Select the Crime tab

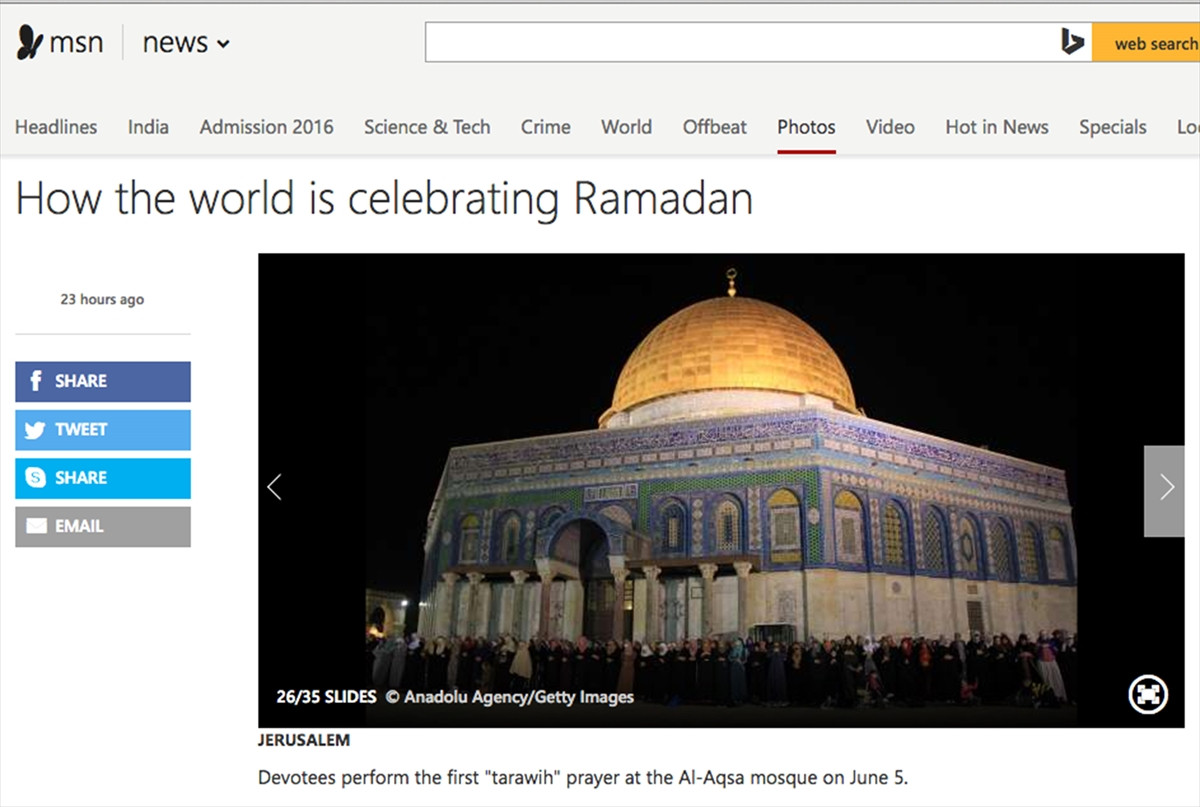point(545,127)
